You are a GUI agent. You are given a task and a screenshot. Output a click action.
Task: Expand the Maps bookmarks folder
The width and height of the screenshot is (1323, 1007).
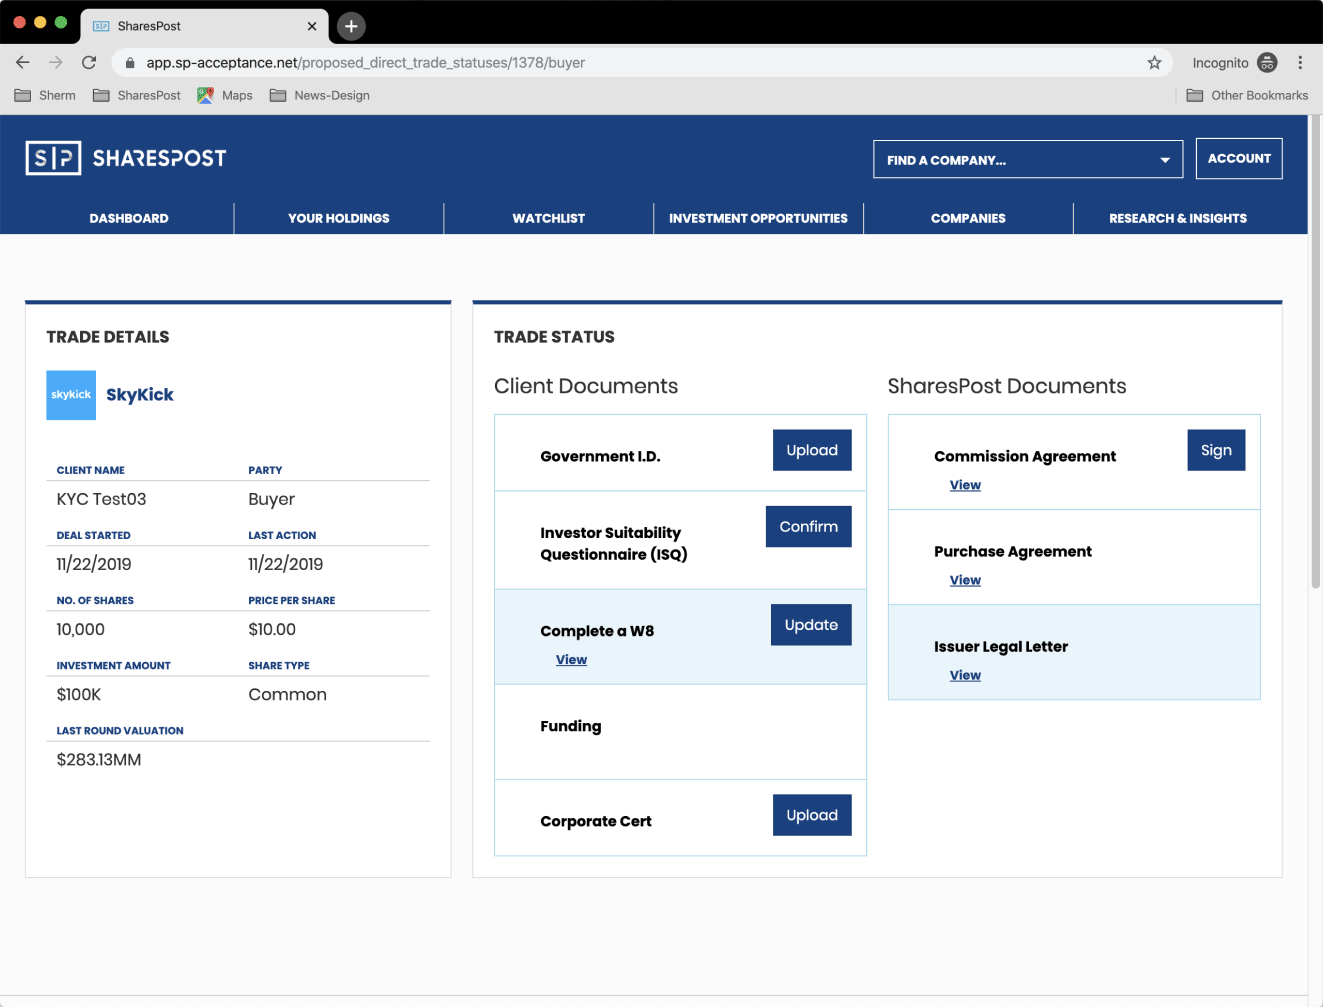[x=224, y=95]
